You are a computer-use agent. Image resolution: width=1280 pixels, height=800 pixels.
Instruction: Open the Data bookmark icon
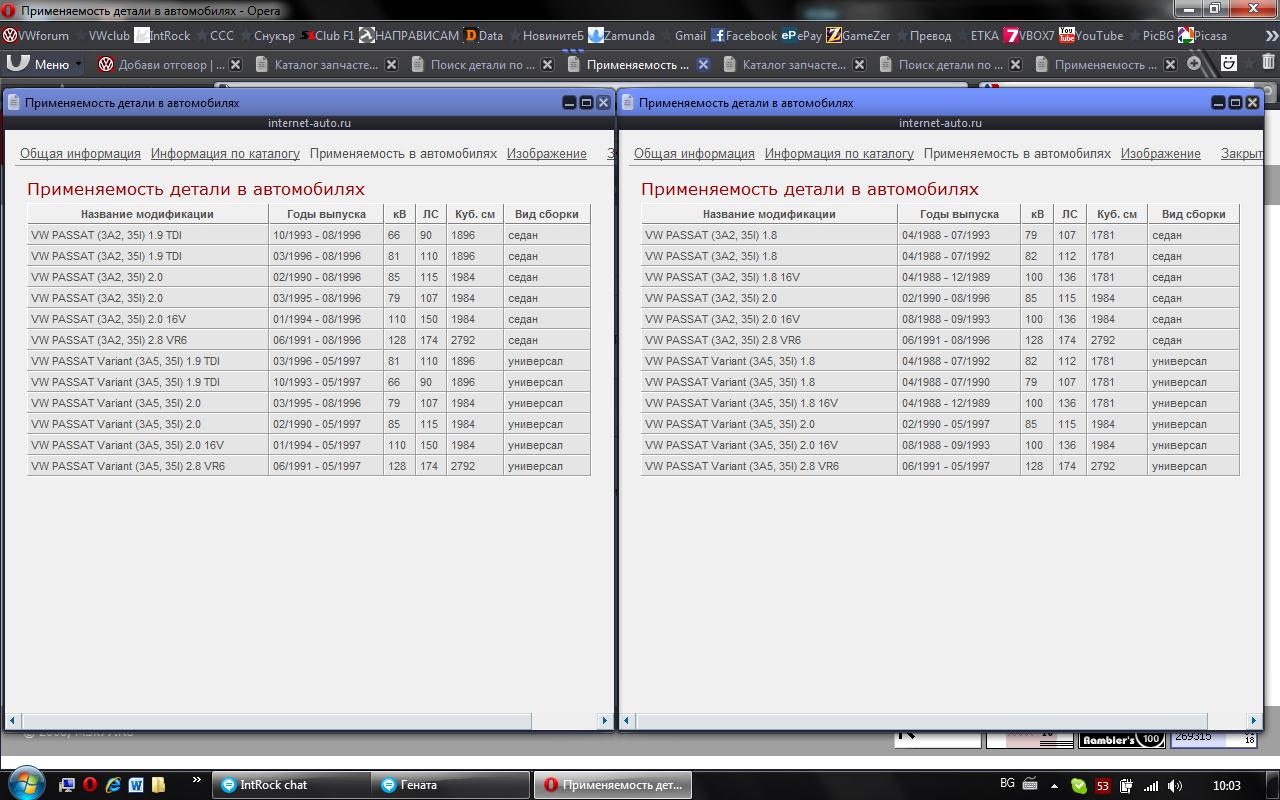click(470, 35)
